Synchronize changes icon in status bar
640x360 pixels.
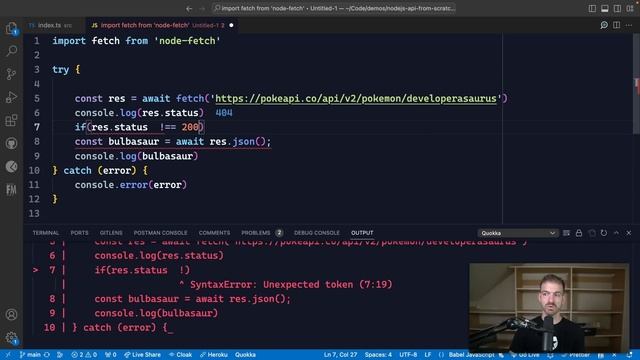(47, 355)
